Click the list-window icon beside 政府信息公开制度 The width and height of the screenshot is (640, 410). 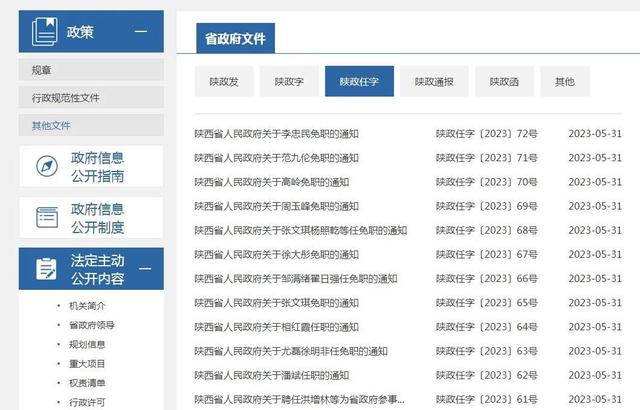coord(47,217)
